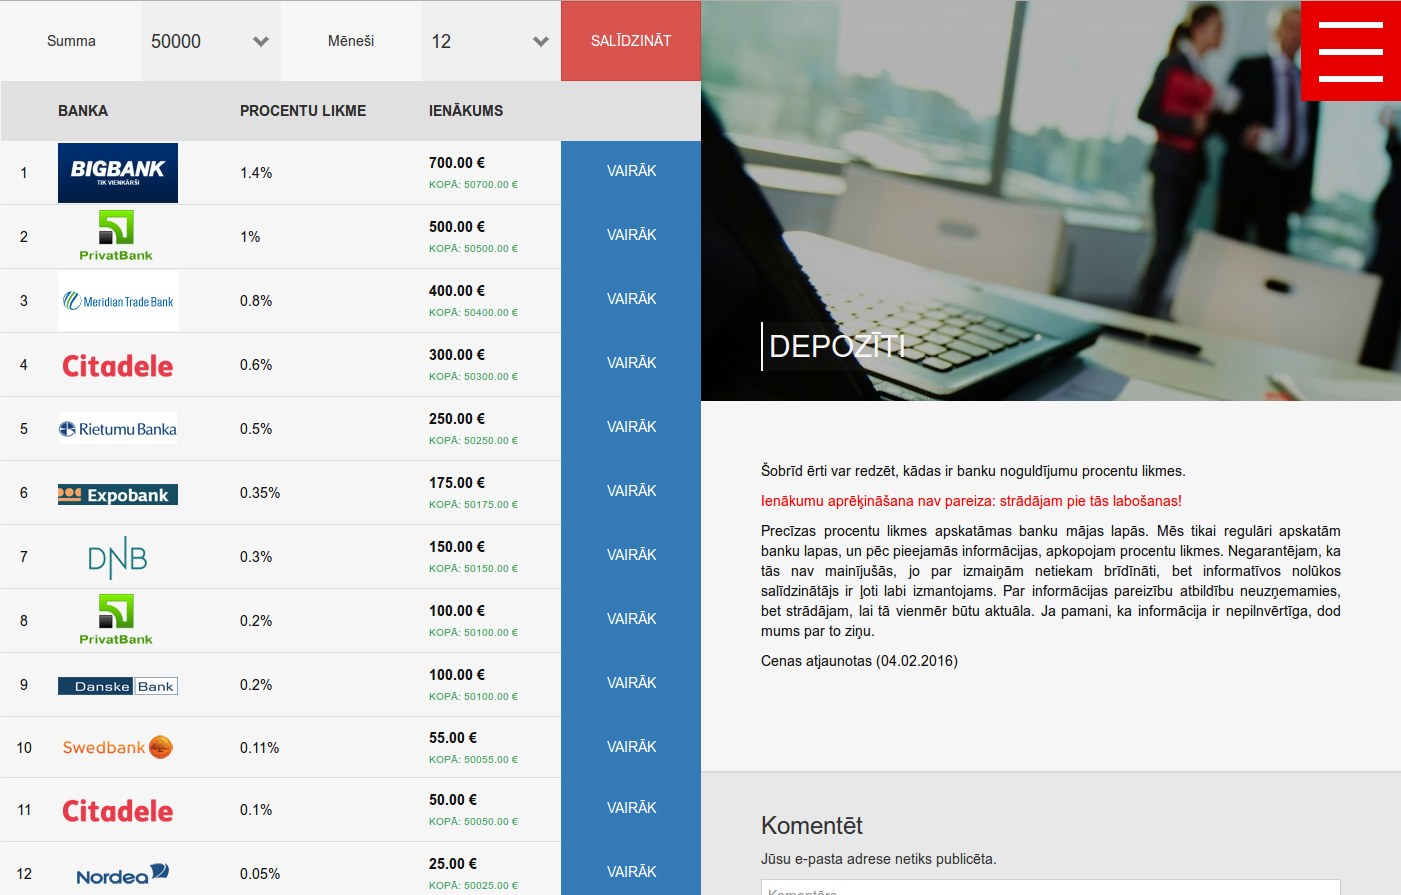The height and width of the screenshot is (895, 1401).
Task: Click the Komentēt heading
Action: pyautogui.click(x=812, y=826)
